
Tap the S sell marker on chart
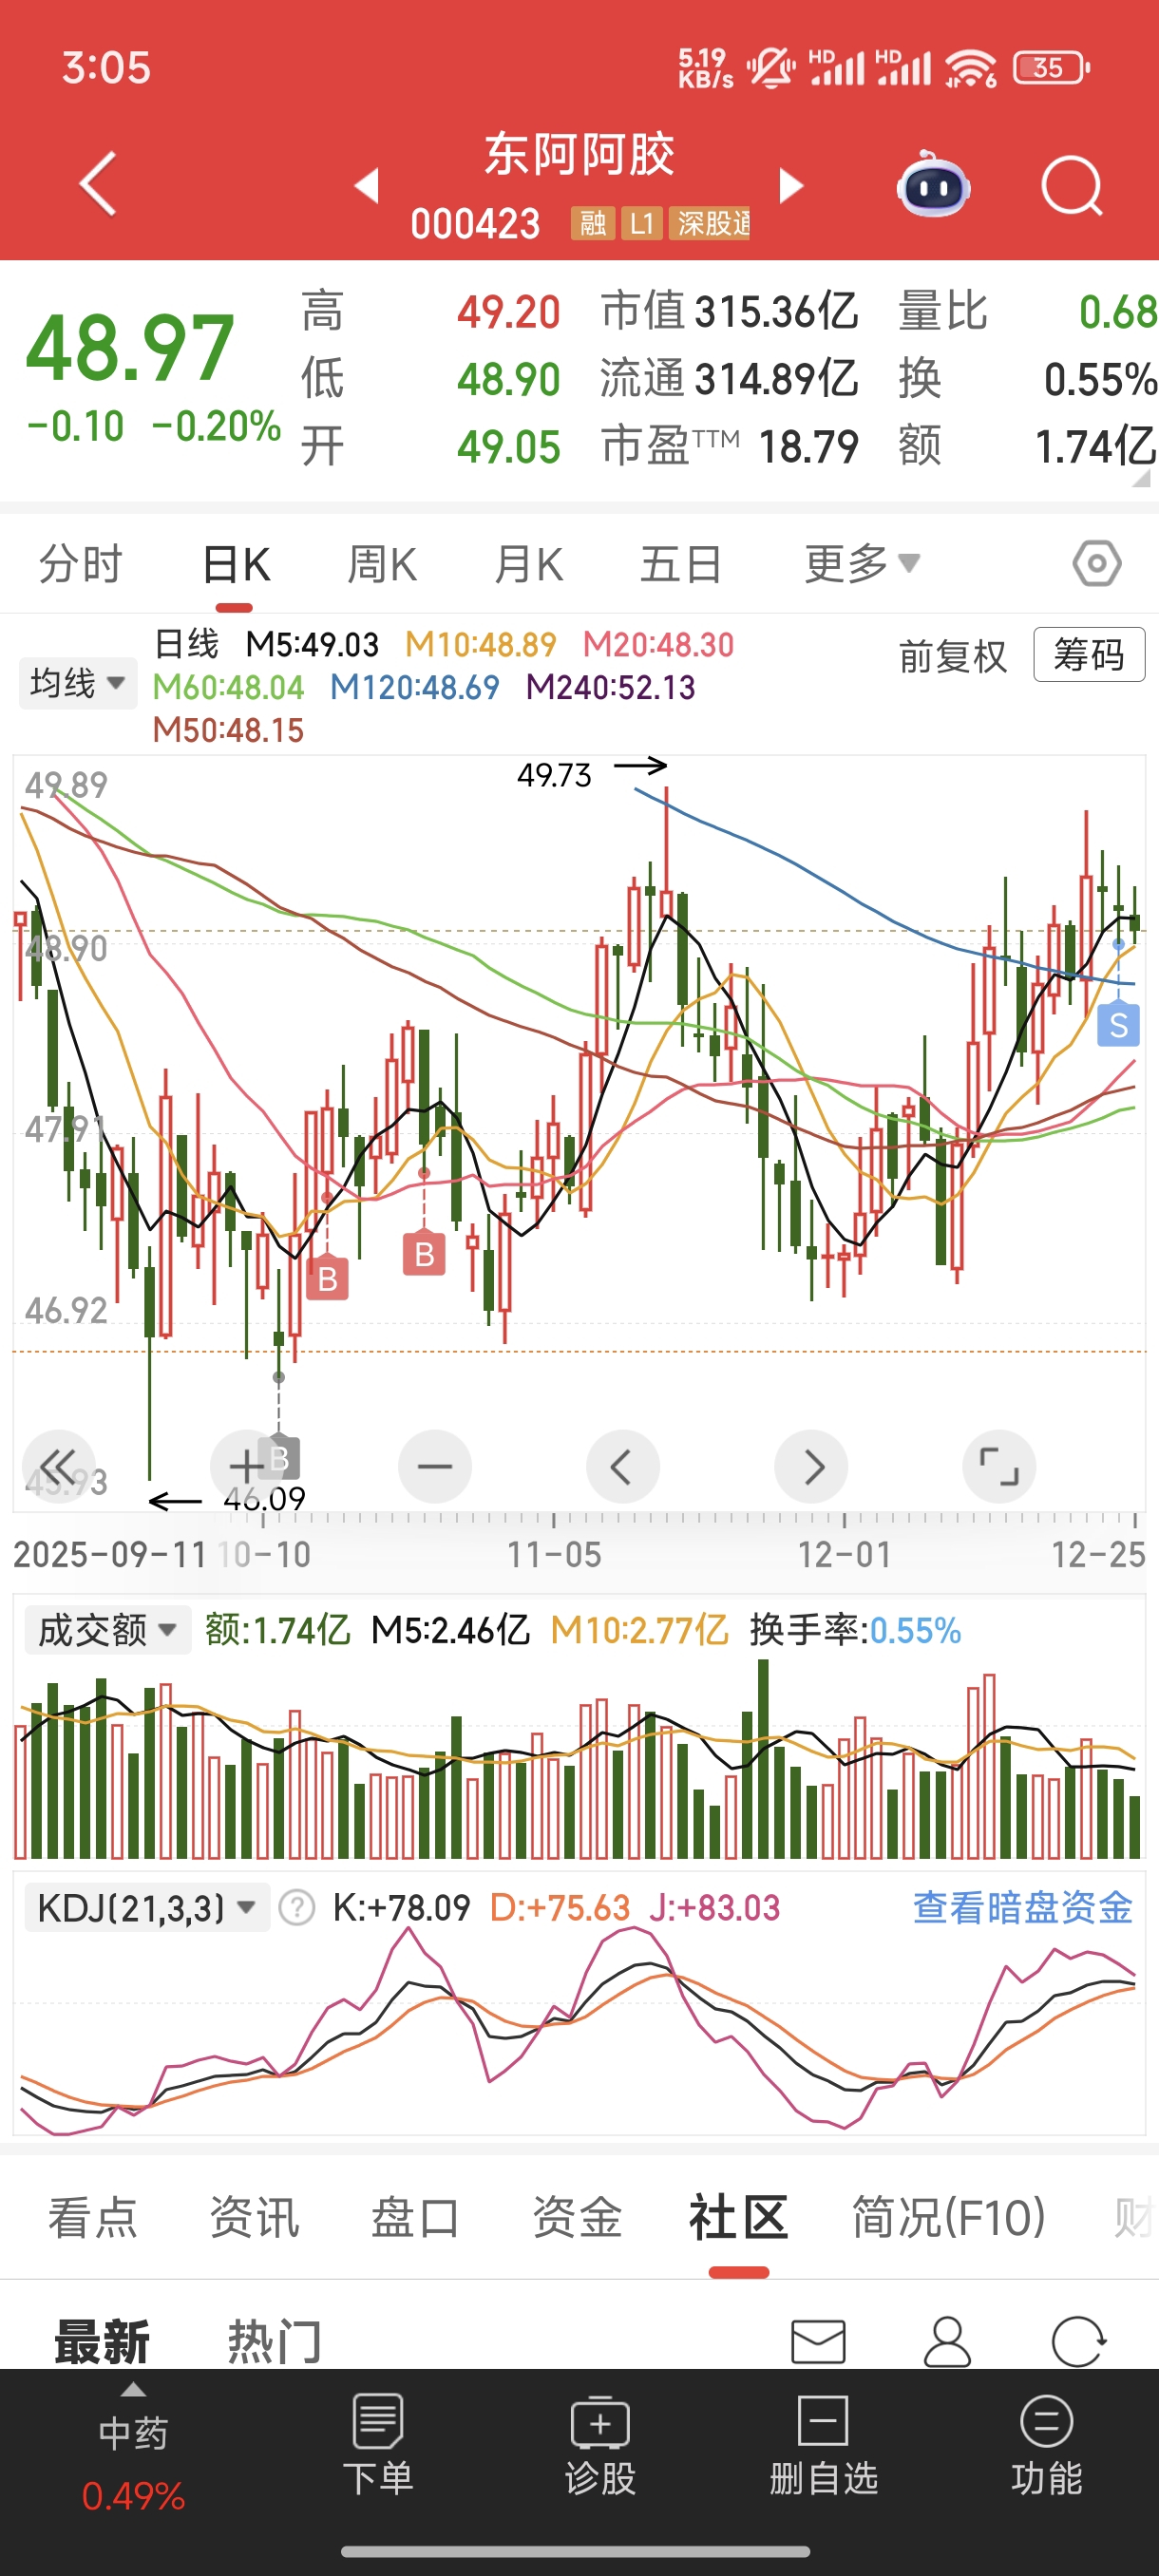(x=1118, y=1026)
